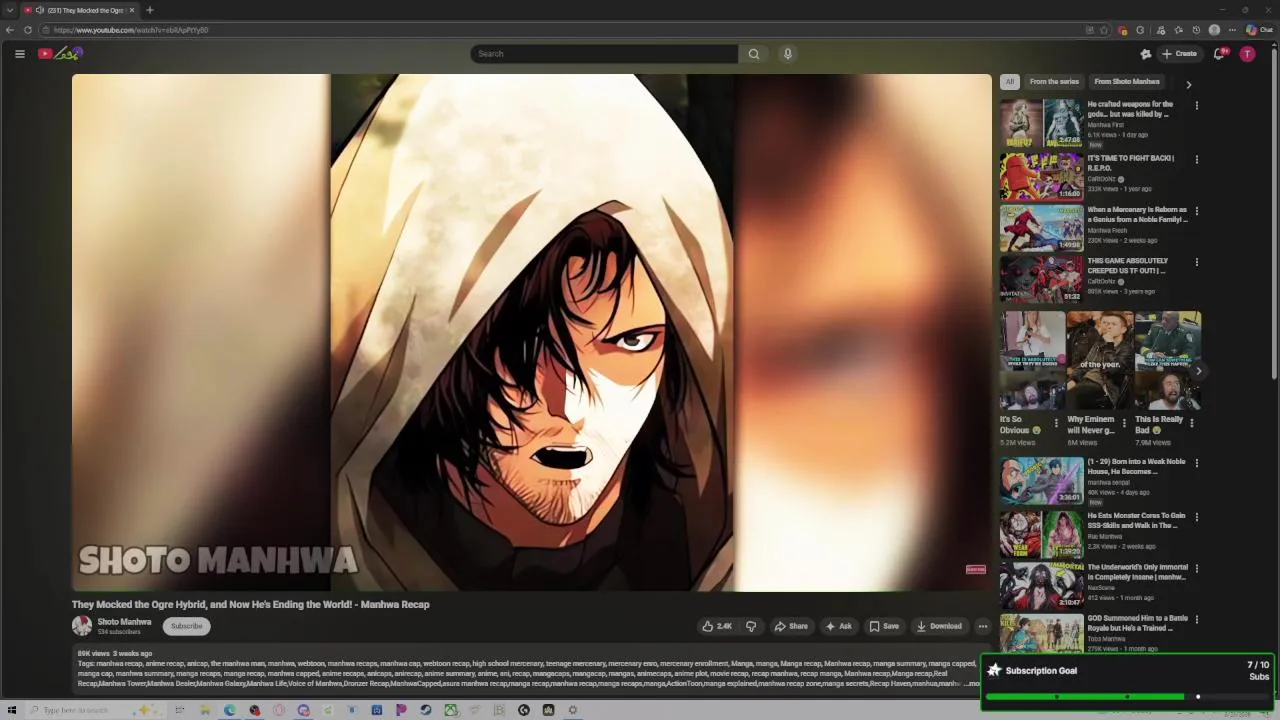Open browser history clock icon

1196,30
